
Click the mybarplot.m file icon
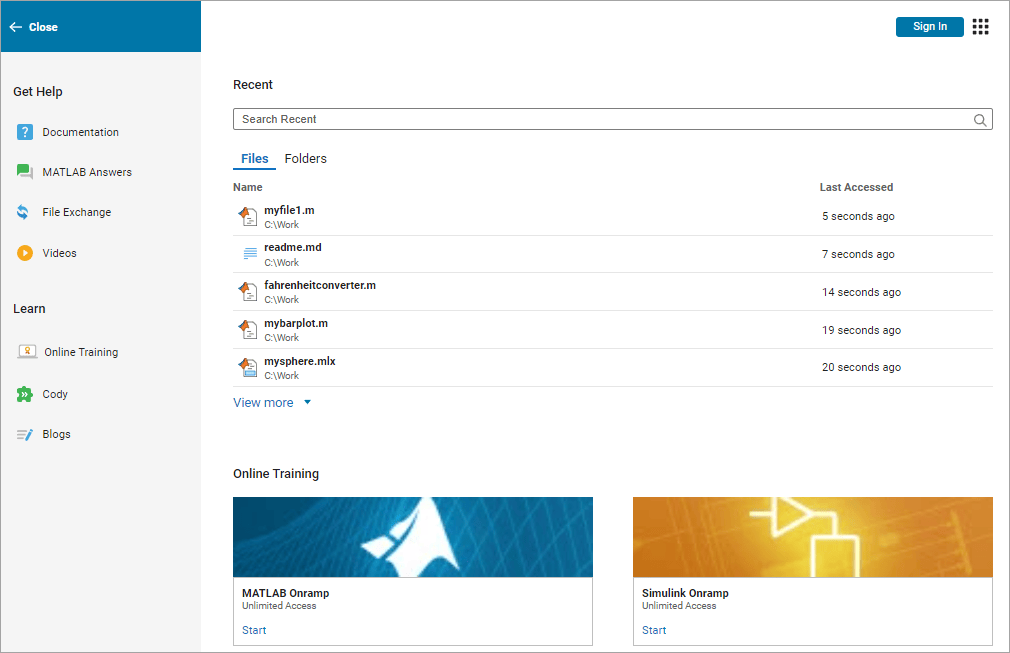click(248, 330)
